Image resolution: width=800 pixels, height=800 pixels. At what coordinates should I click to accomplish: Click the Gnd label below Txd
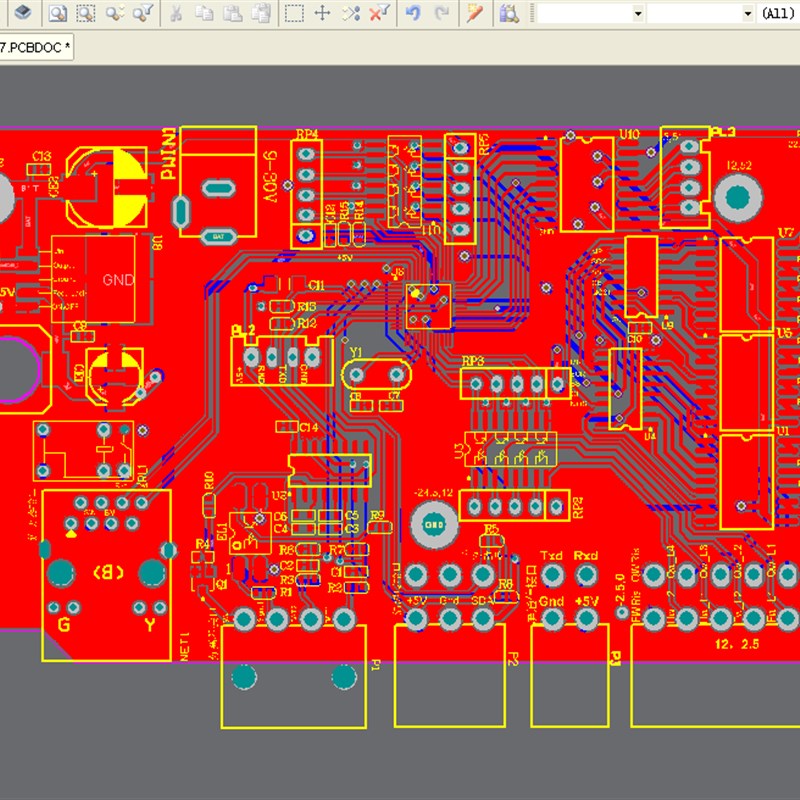(x=551, y=602)
